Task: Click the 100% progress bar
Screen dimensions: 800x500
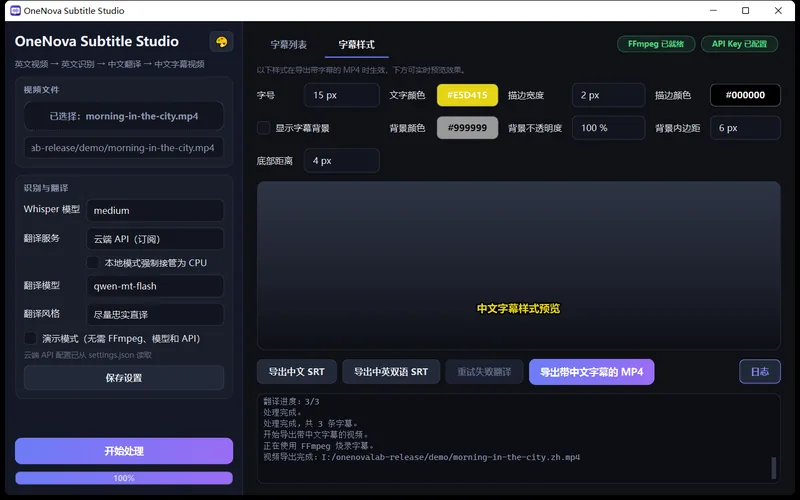Action: (x=124, y=478)
